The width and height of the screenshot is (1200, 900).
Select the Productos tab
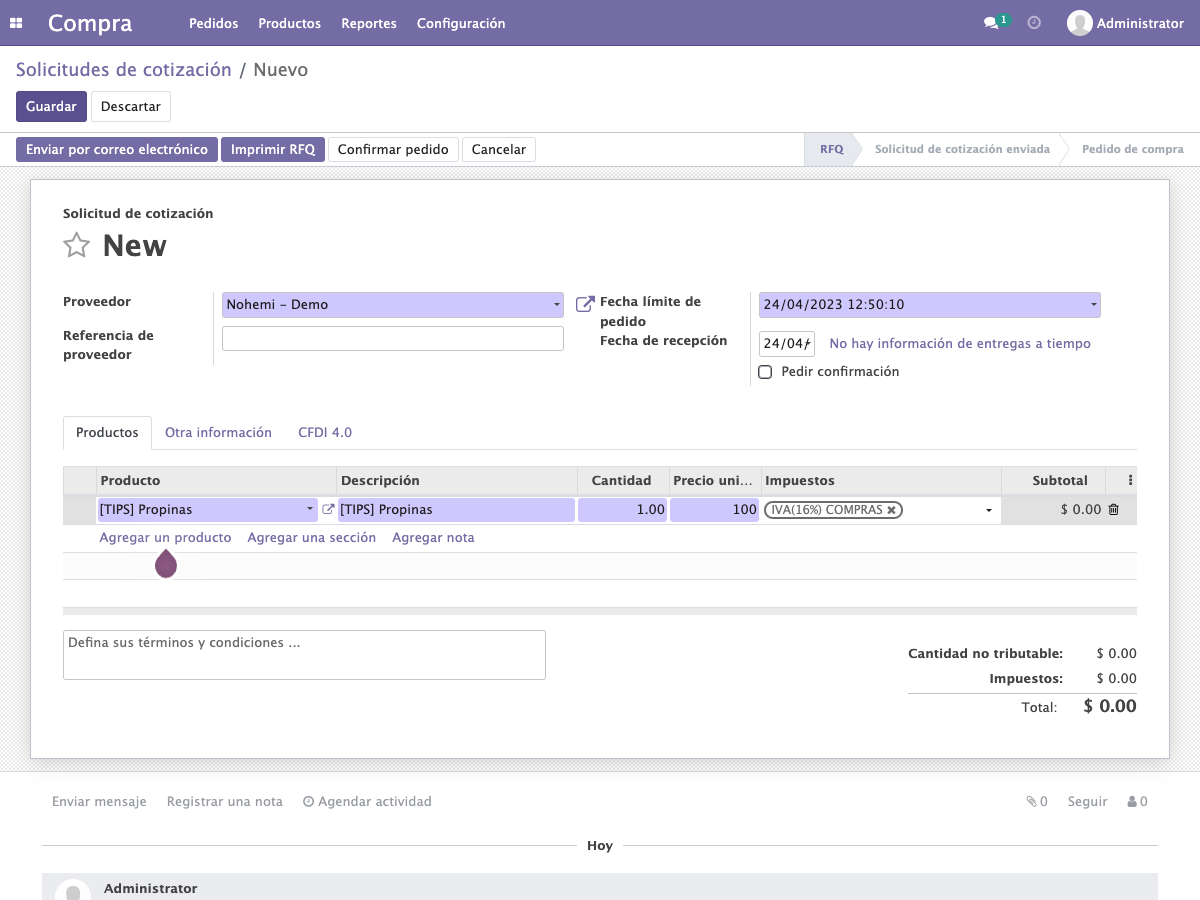tap(107, 433)
